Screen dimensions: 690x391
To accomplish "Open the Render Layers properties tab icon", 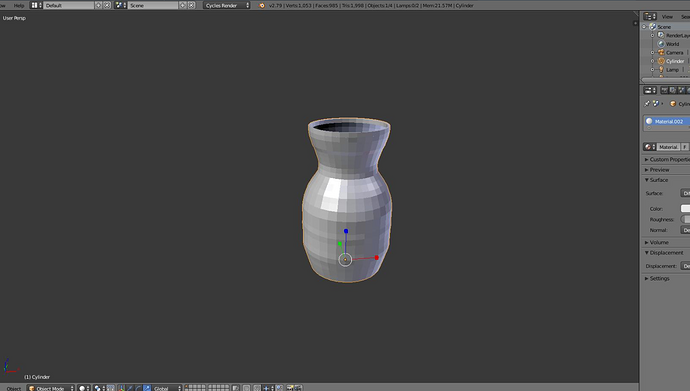I will pyautogui.click(x=673, y=90).
